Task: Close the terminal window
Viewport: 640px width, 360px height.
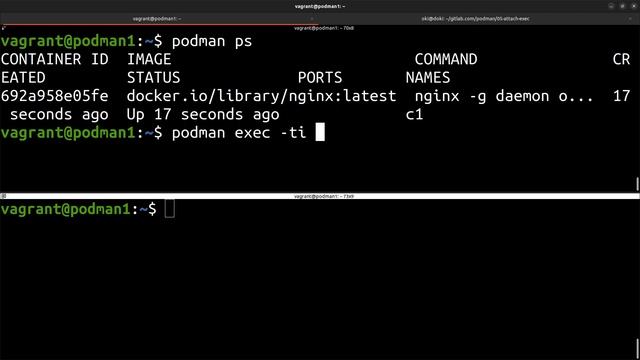Action: pyautogui.click(x=634, y=6)
